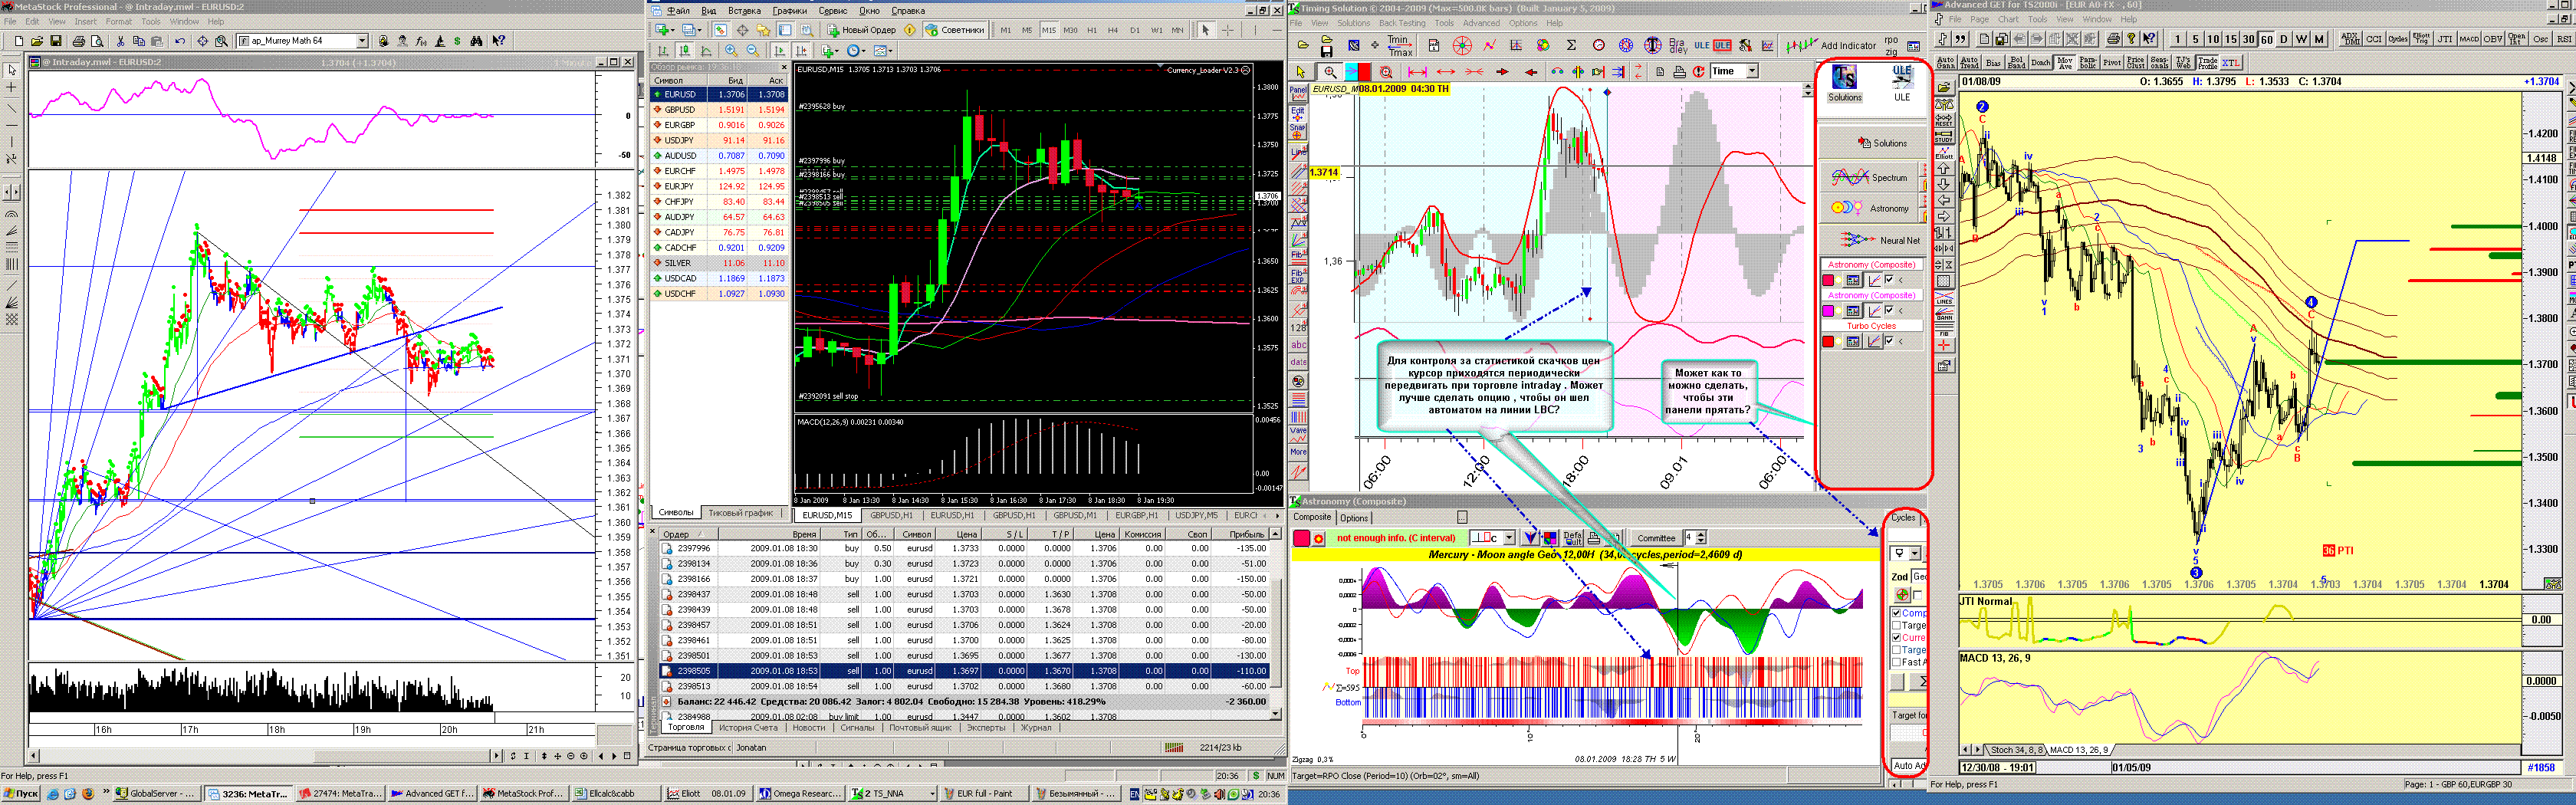Click the Sigma icon in Timing Solution toolbar
The width and height of the screenshot is (2576, 805).
click(1571, 46)
